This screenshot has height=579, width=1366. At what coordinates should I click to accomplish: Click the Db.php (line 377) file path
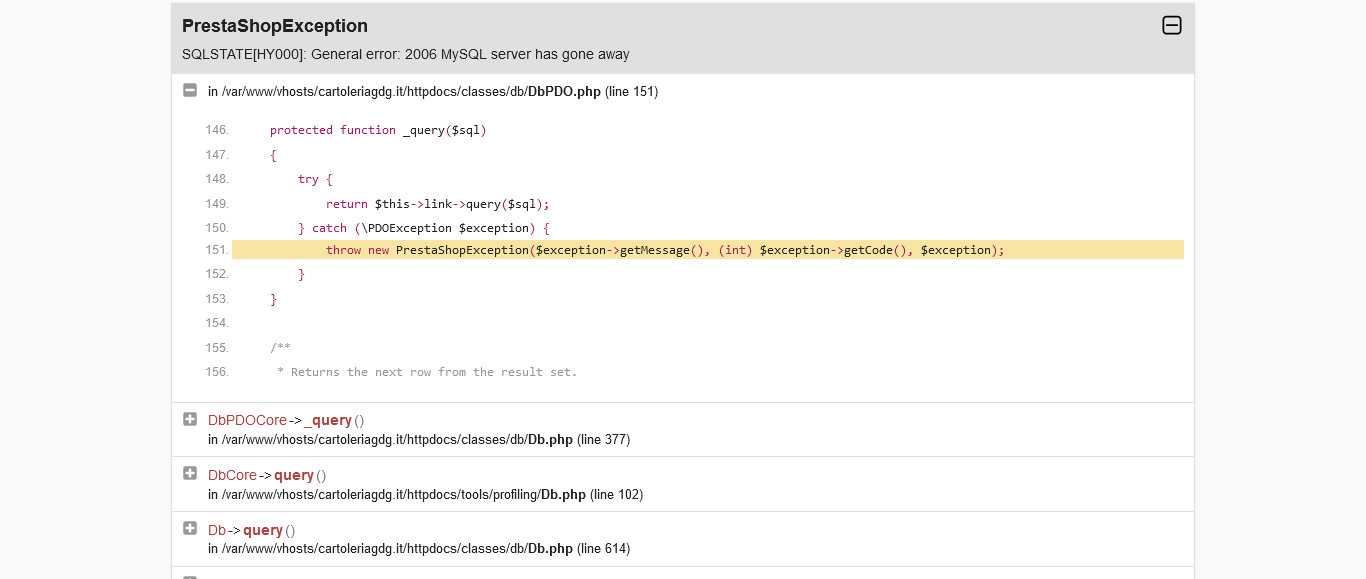coord(418,439)
